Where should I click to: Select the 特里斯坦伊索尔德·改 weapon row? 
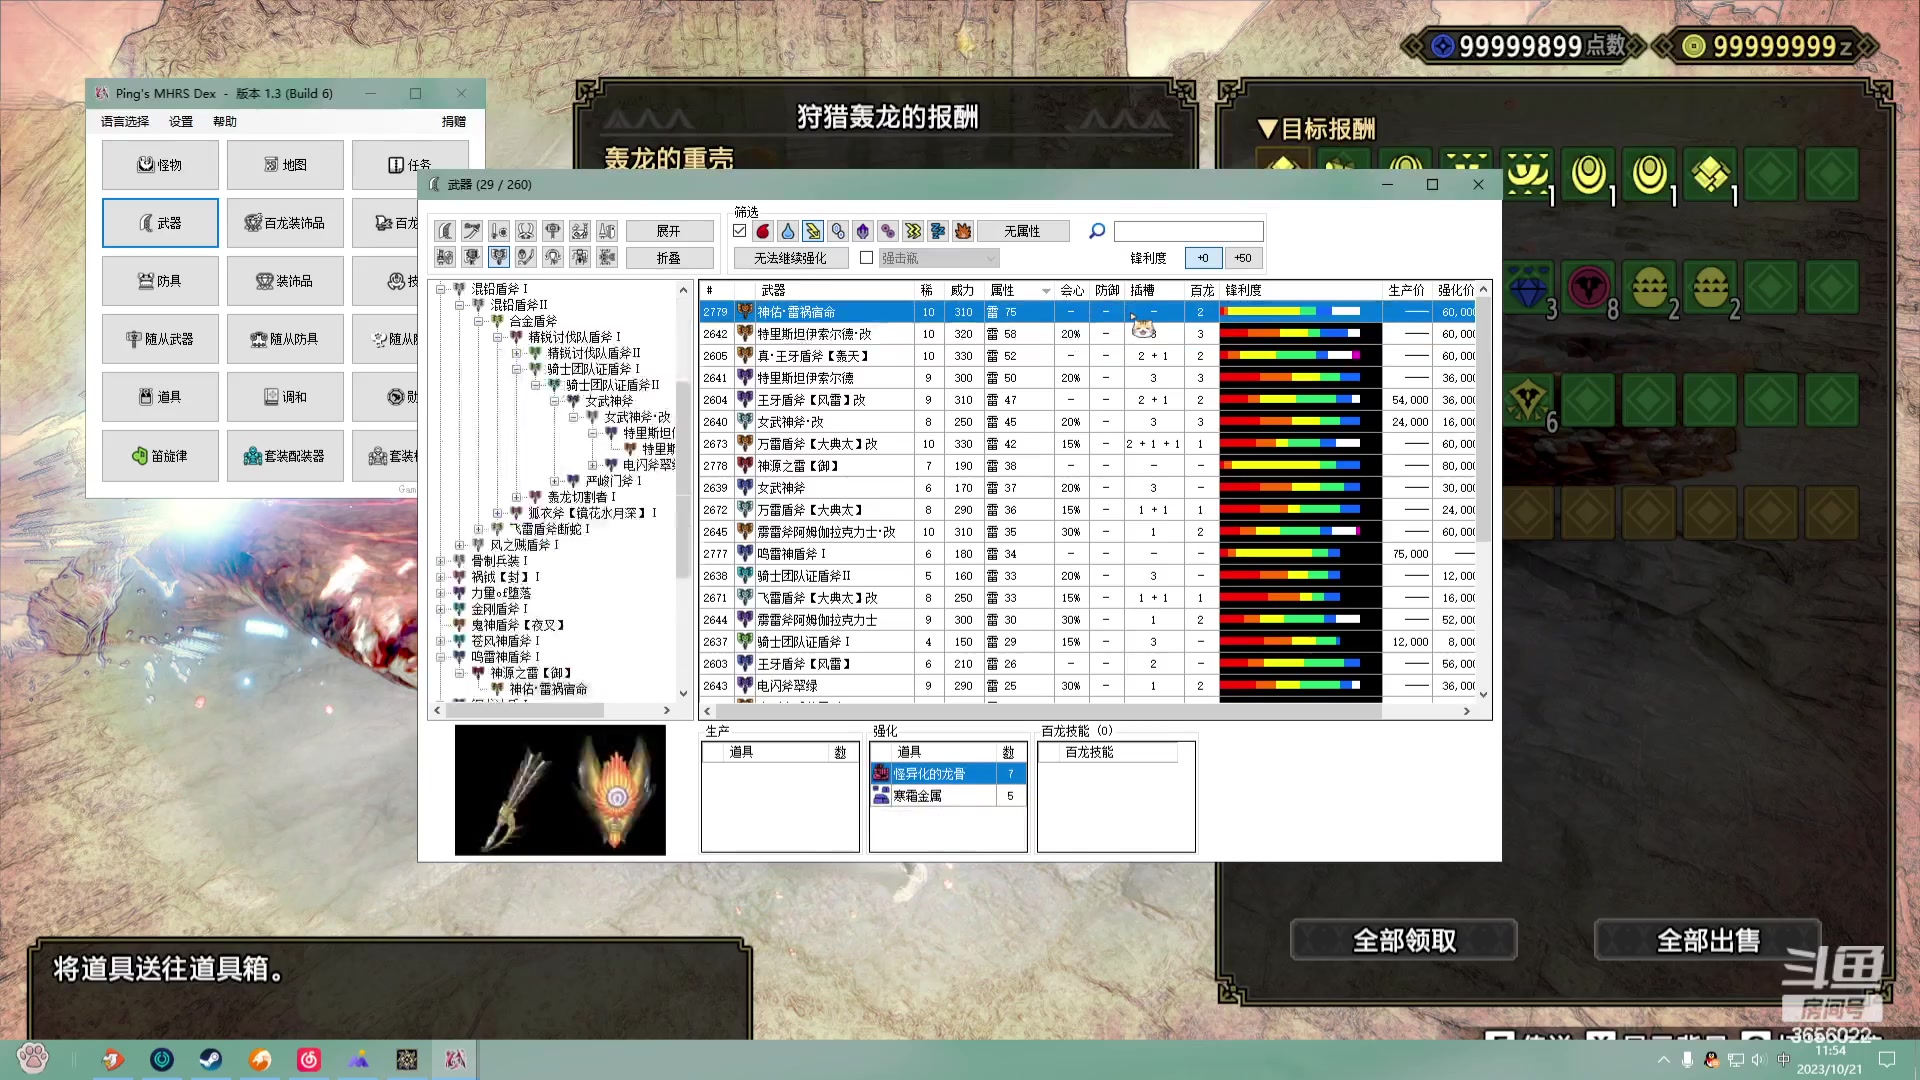coord(1088,334)
